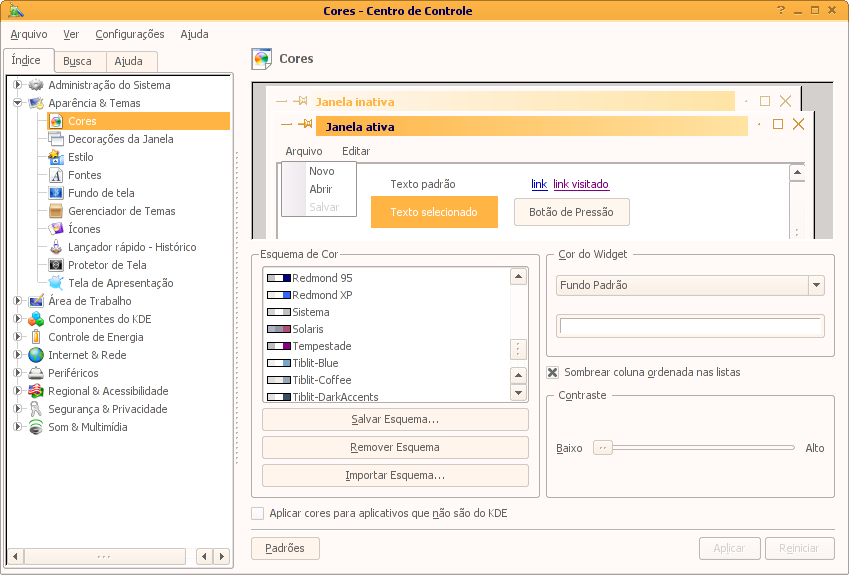Expand the Componentes do KDE node
This screenshot has height=575, width=849.
[x=17, y=318]
